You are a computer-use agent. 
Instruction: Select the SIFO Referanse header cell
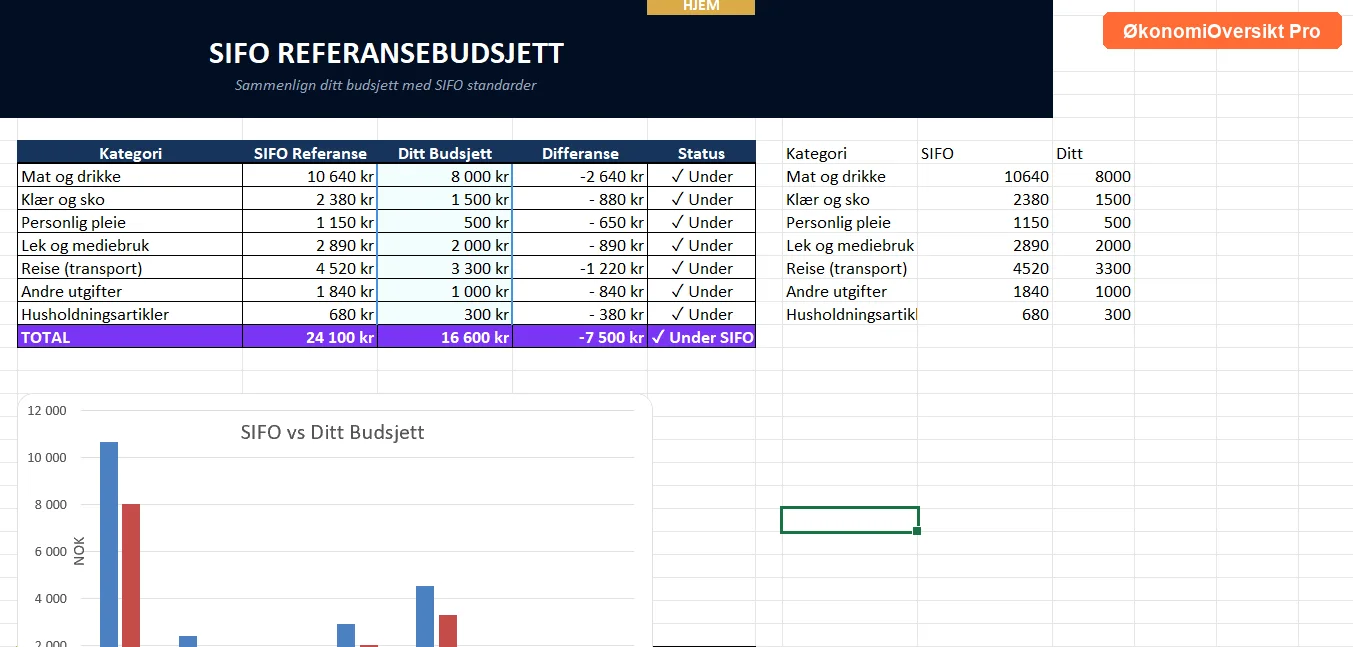310,153
